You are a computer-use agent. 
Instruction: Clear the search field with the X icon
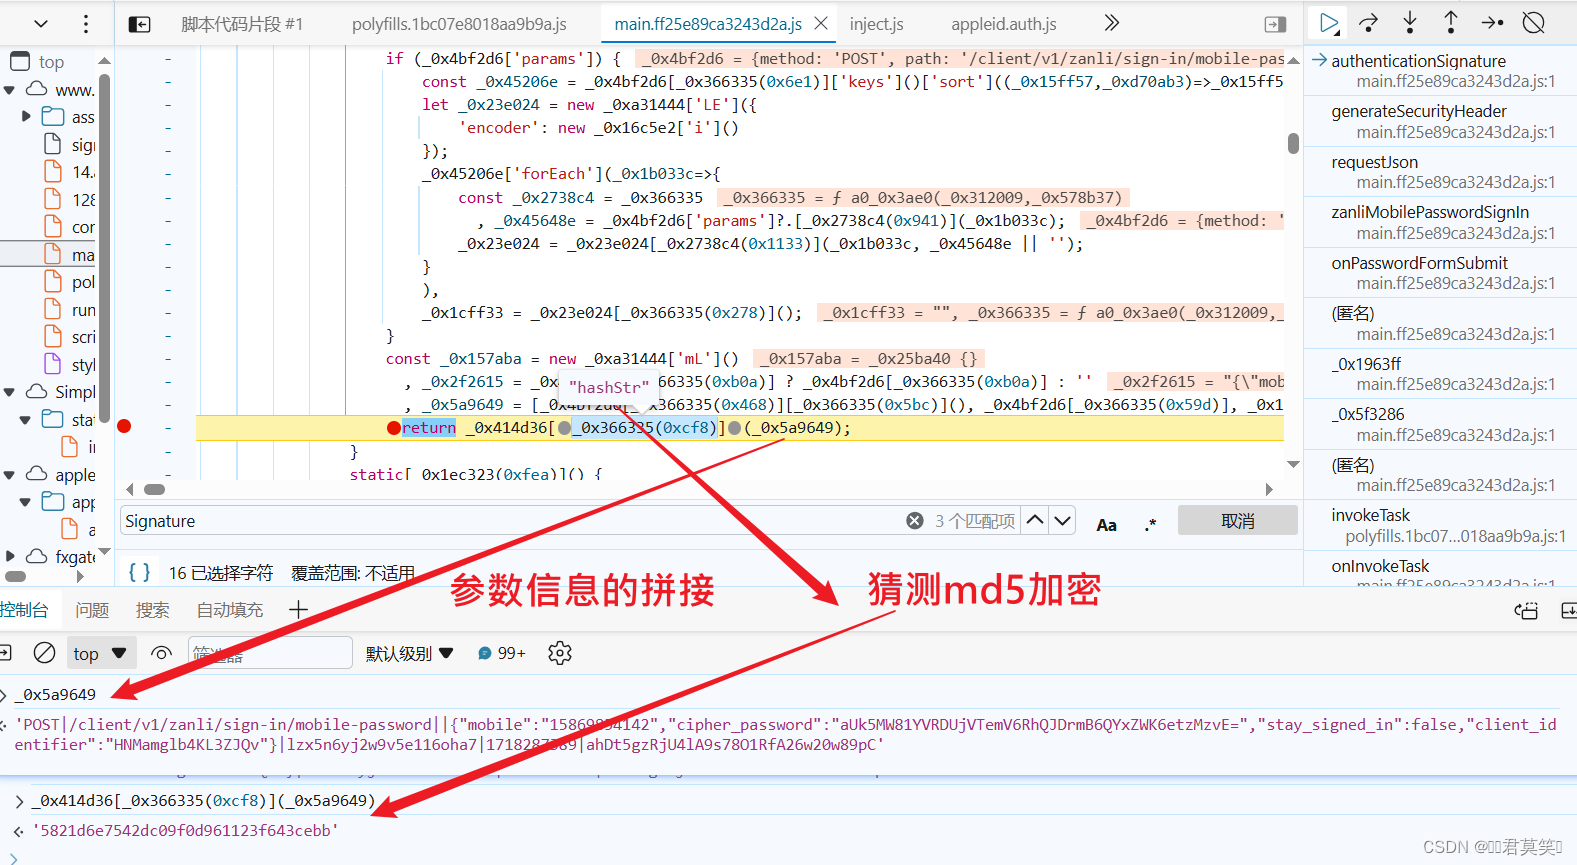(x=915, y=521)
